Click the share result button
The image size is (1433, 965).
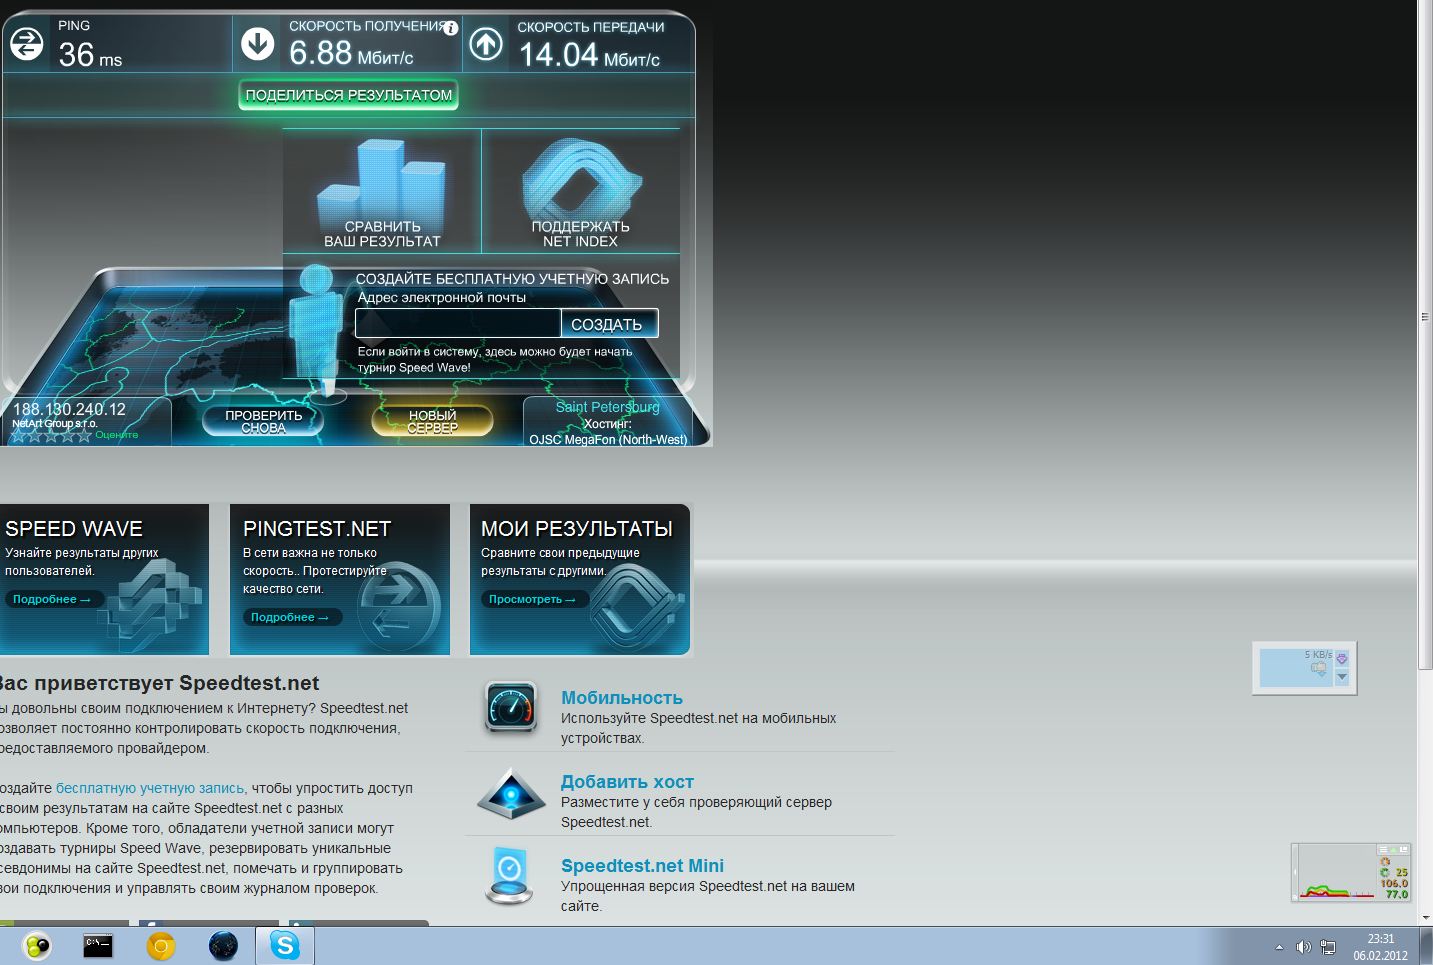pos(349,95)
